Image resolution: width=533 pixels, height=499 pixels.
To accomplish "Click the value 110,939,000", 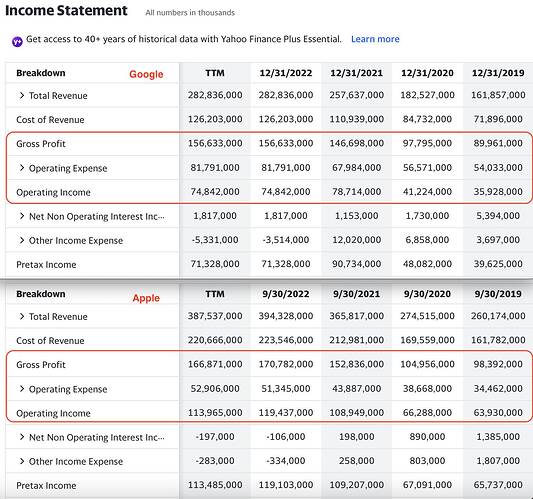I will (357, 119).
